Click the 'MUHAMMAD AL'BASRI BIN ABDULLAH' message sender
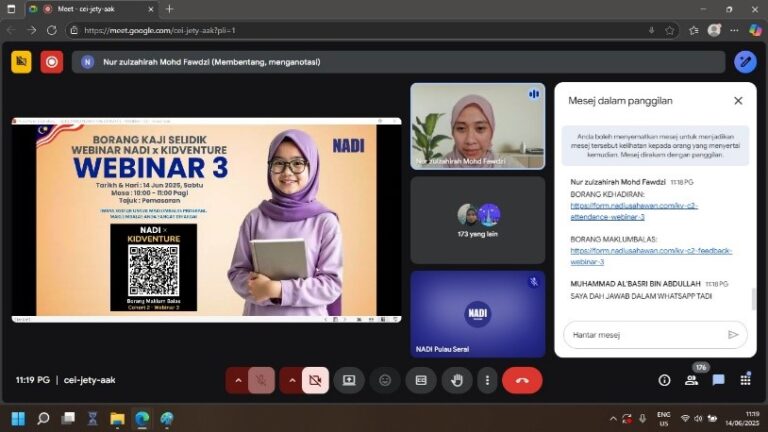Viewport: 768px width, 432px height. click(x=635, y=284)
